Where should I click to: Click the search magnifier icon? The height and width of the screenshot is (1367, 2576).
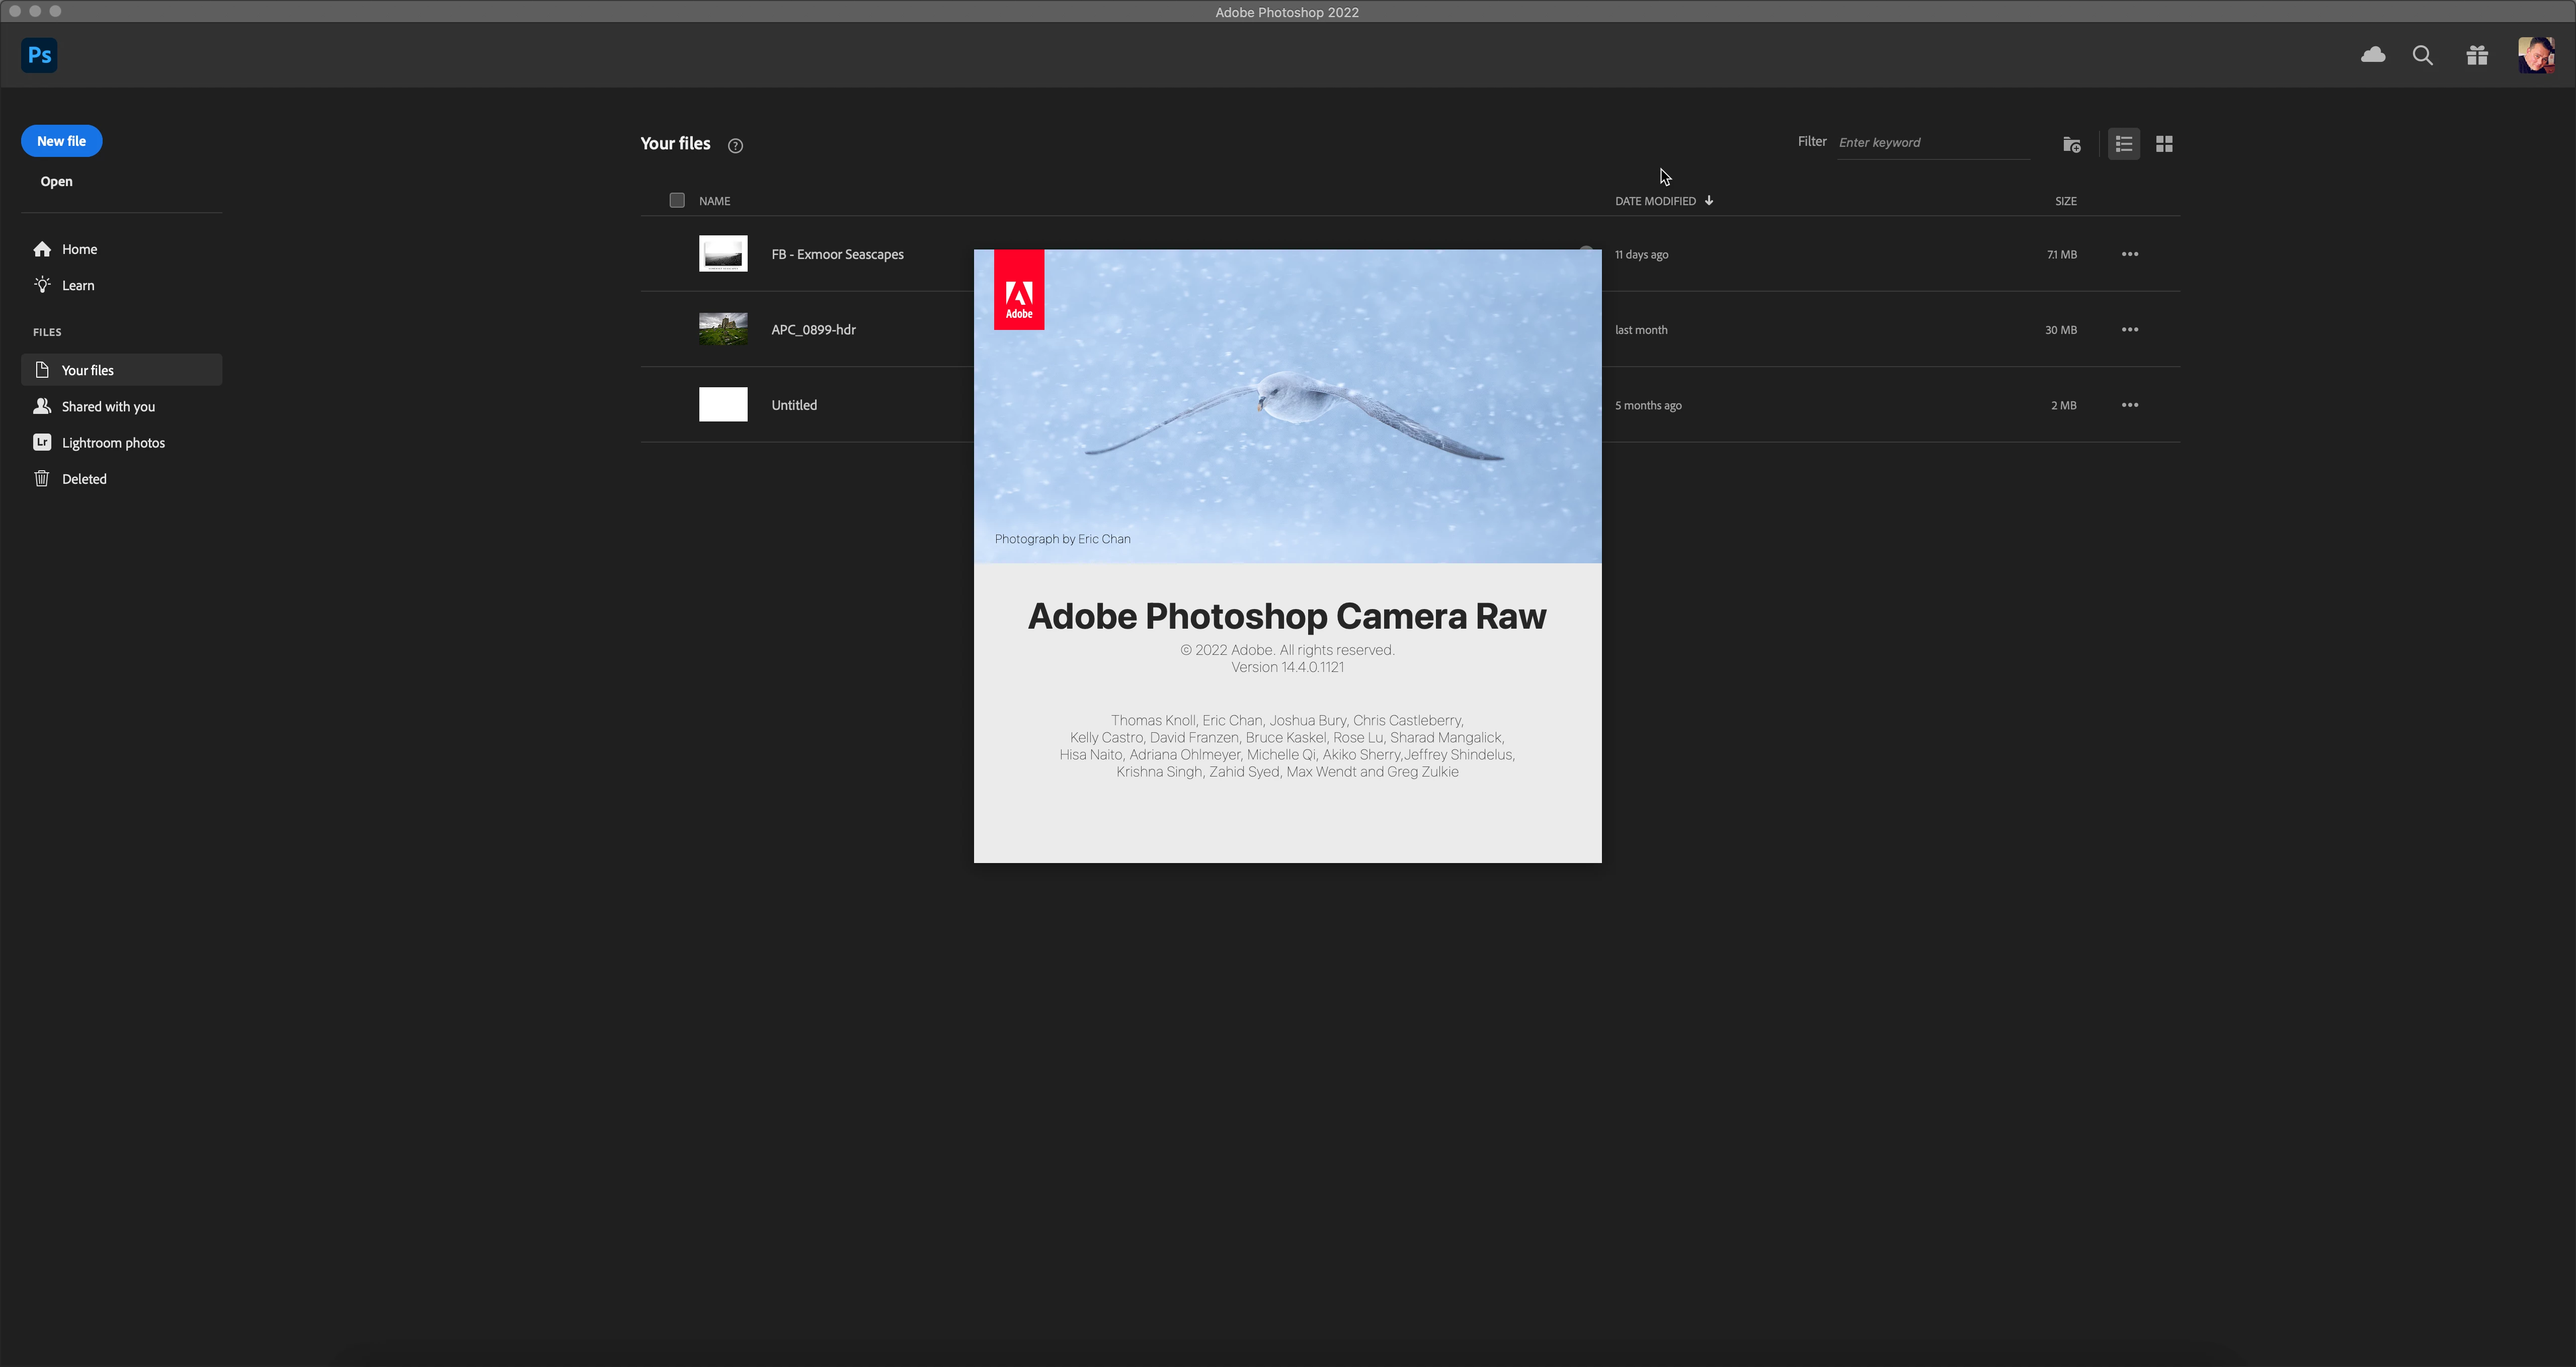[x=2422, y=55]
